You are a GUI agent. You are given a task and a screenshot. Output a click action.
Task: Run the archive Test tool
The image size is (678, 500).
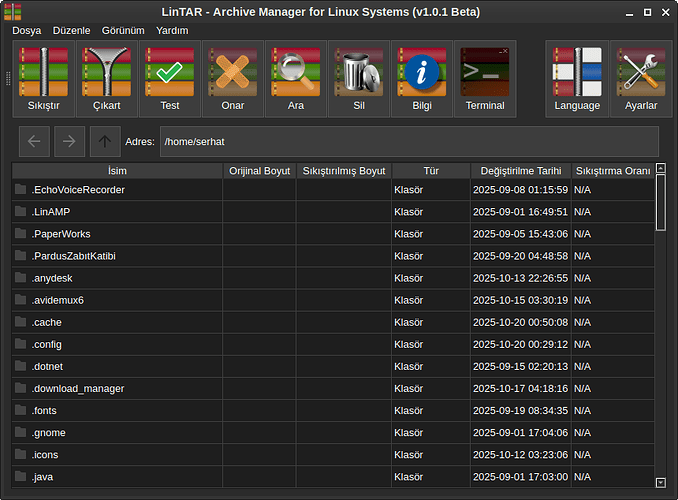pyautogui.click(x=169, y=80)
